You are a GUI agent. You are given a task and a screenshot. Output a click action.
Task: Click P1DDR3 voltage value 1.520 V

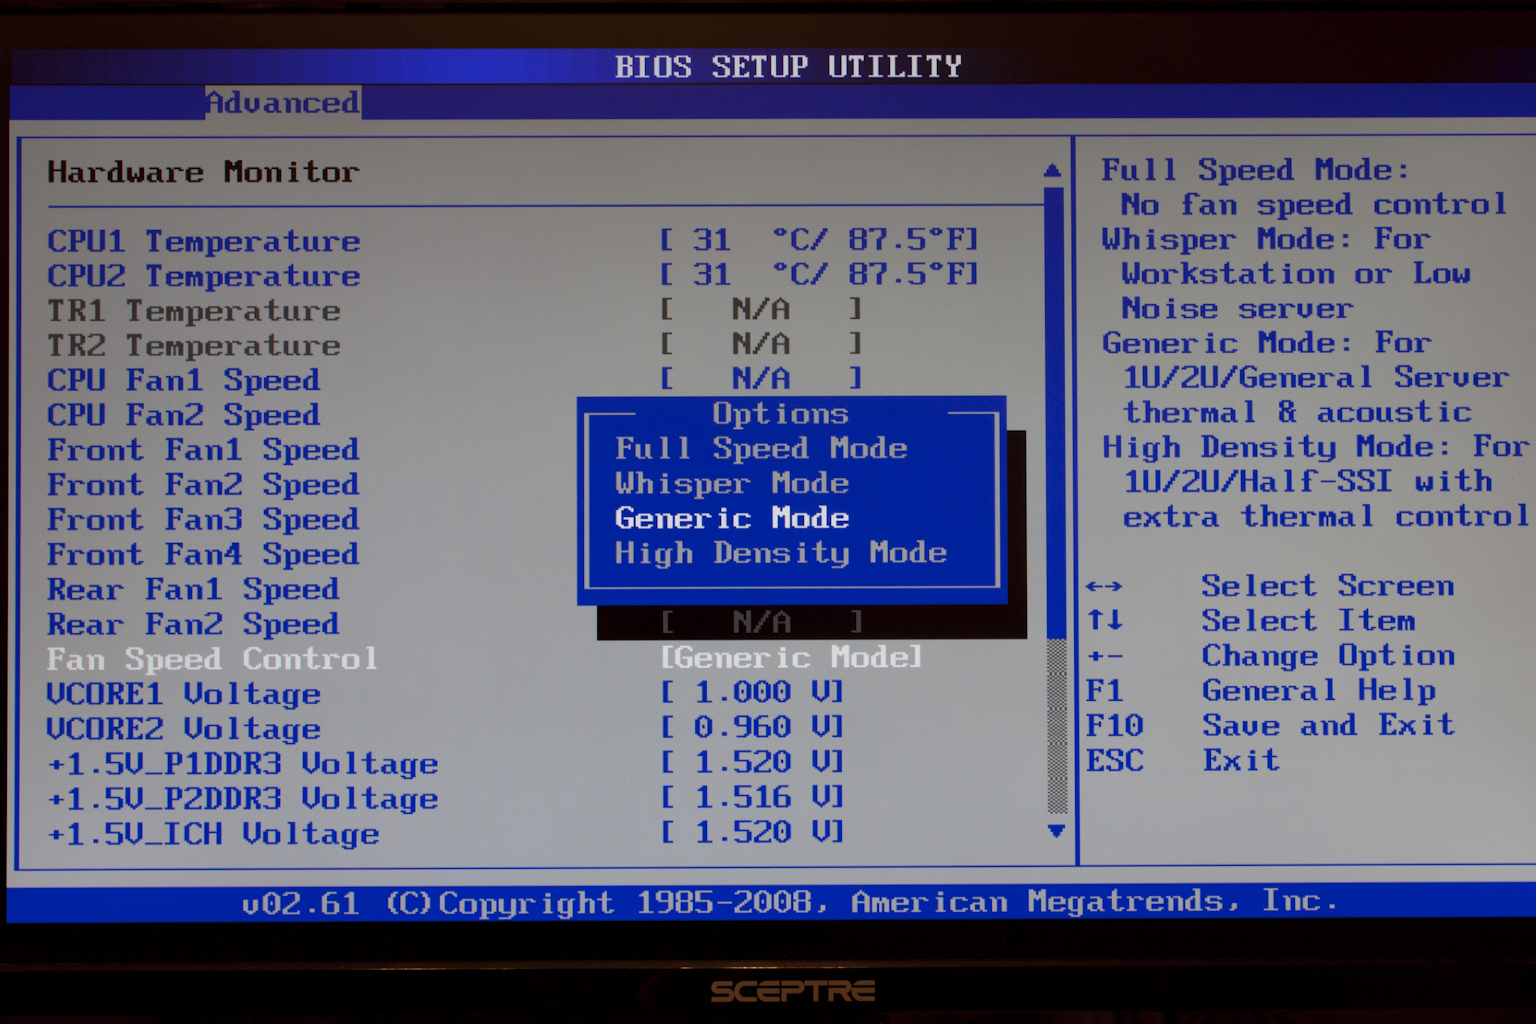pyautogui.click(x=753, y=762)
